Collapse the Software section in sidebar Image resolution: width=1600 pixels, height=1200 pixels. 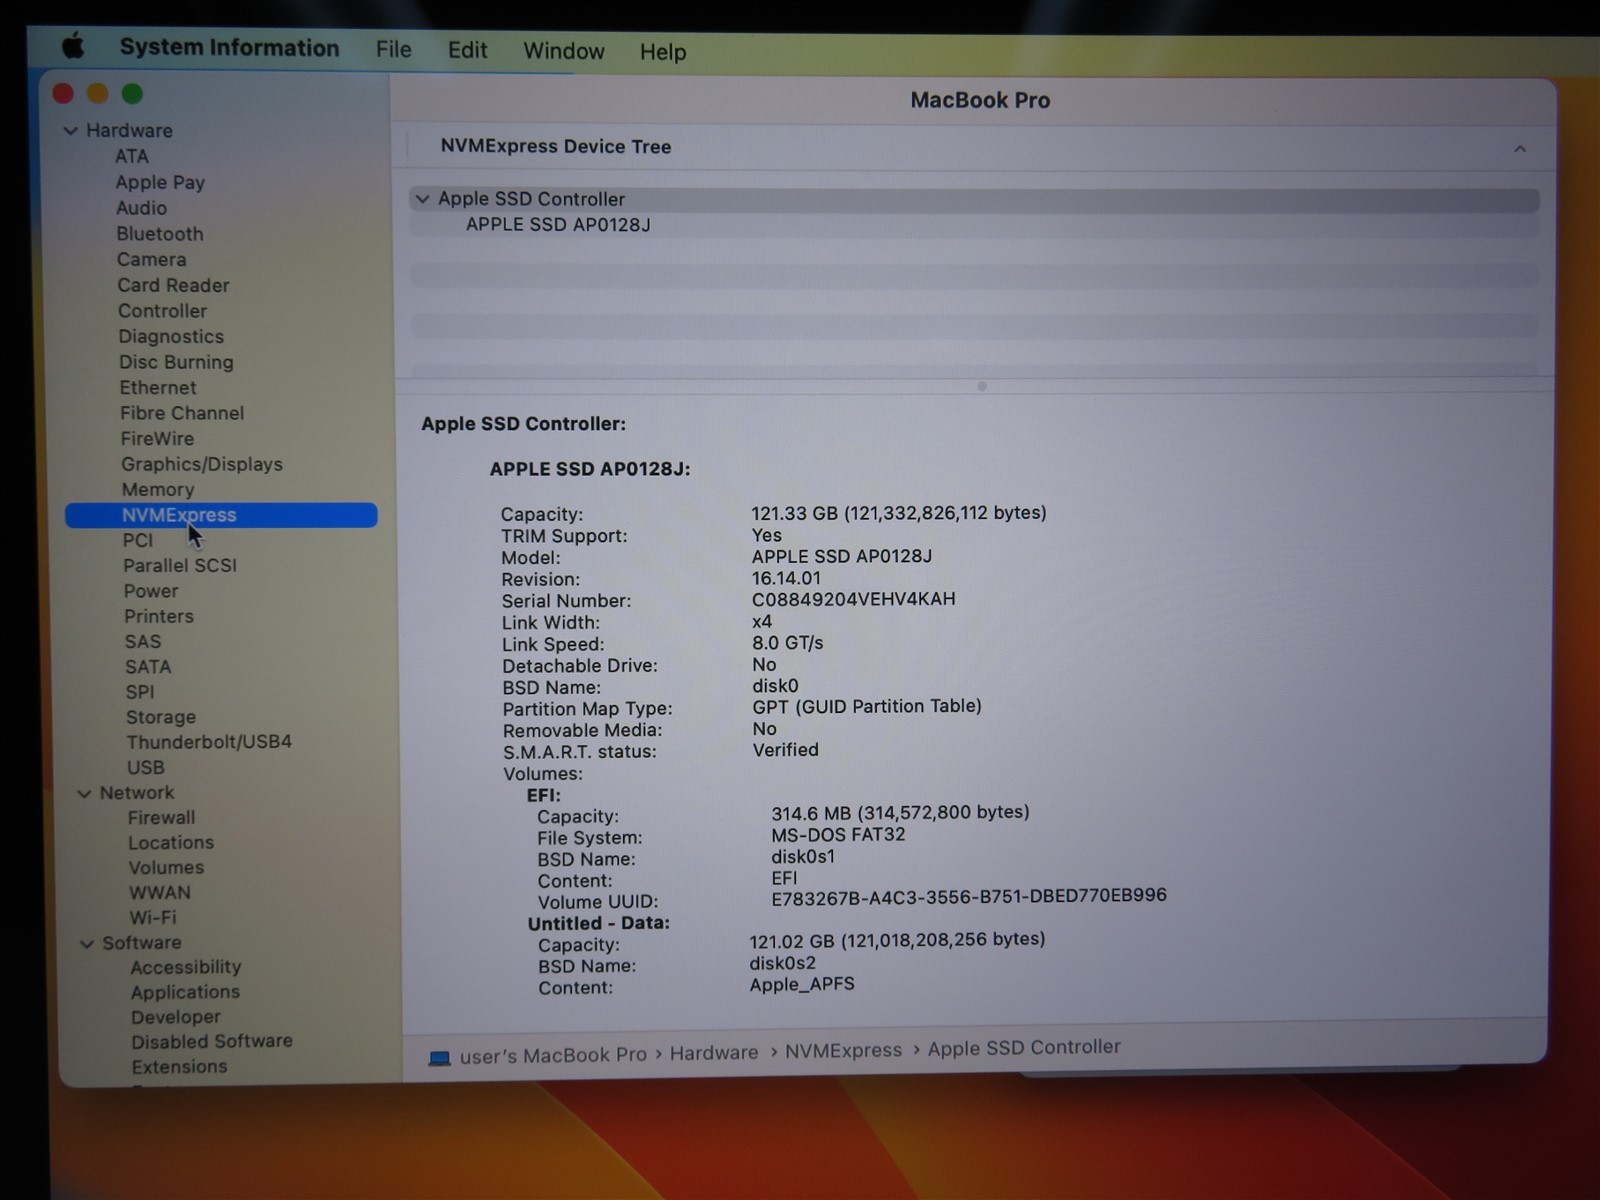click(x=87, y=943)
